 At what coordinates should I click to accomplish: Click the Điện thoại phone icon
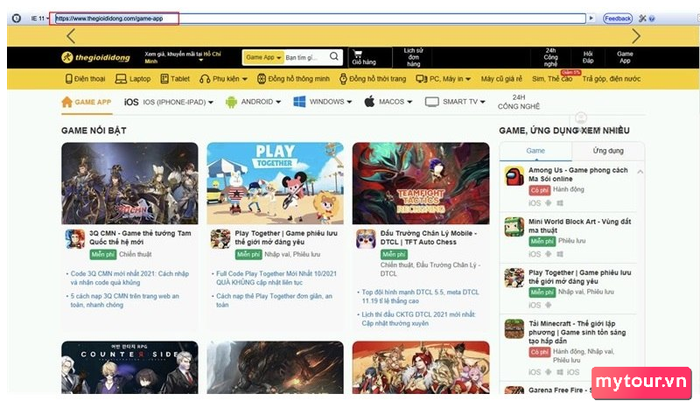click(69, 79)
